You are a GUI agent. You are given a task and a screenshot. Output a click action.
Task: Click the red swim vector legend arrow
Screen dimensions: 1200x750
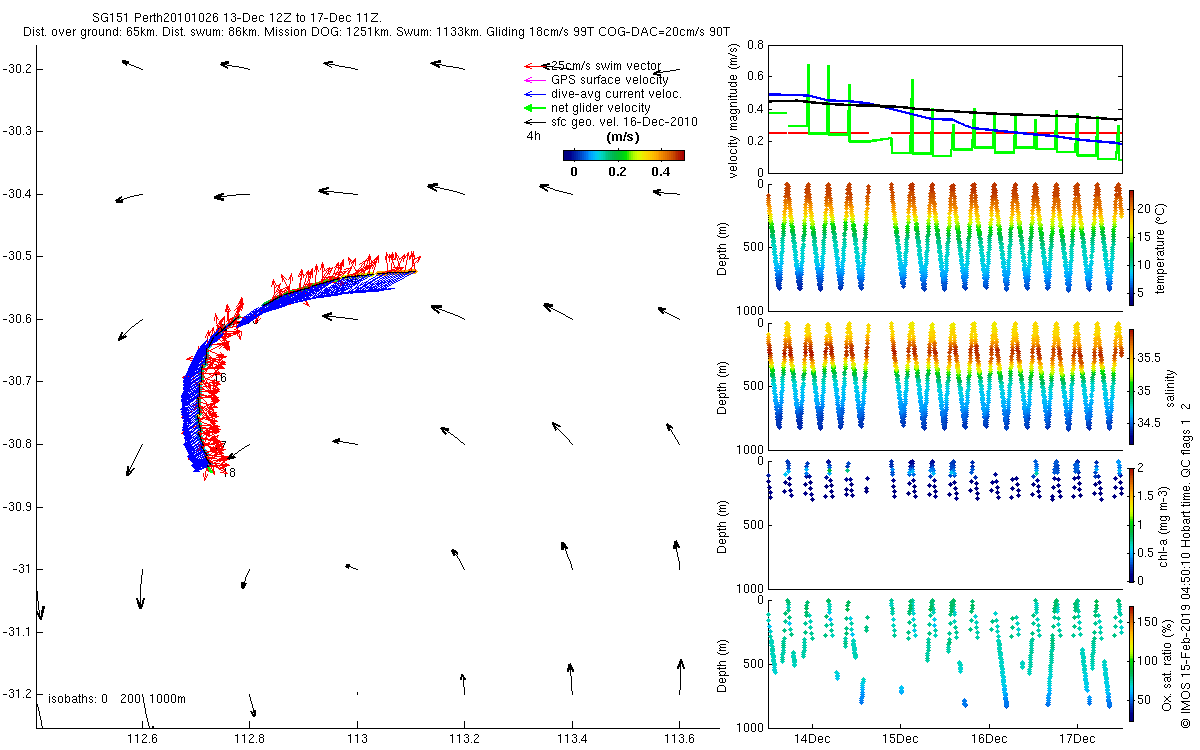coord(534,66)
